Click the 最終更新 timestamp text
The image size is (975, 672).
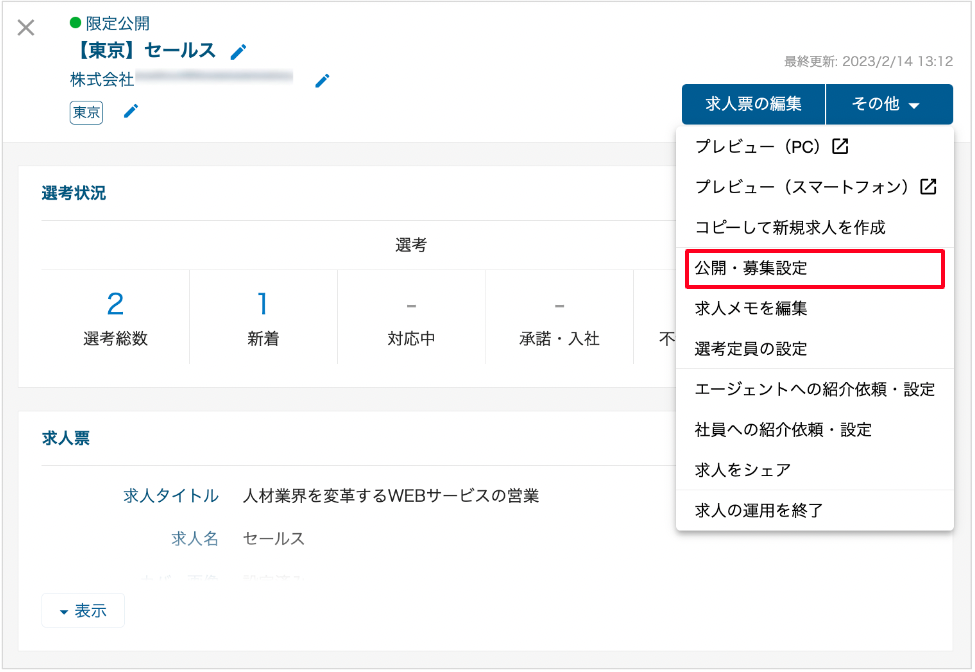pyautogui.click(x=868, y=62)
